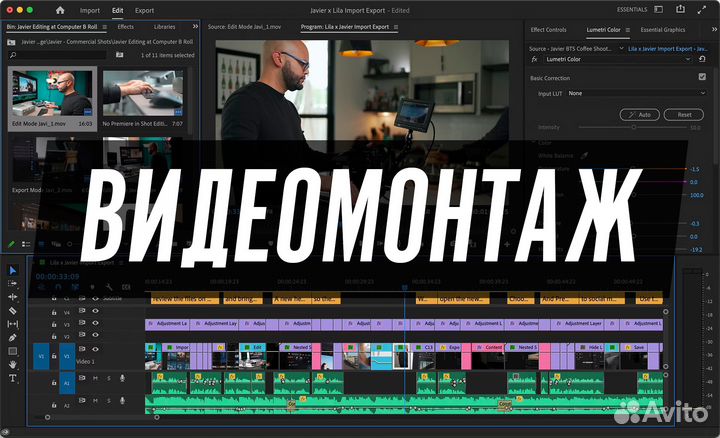Open the Essential Graphics tab
This screenshot has width=720, height=438.
tap(663, 30)
